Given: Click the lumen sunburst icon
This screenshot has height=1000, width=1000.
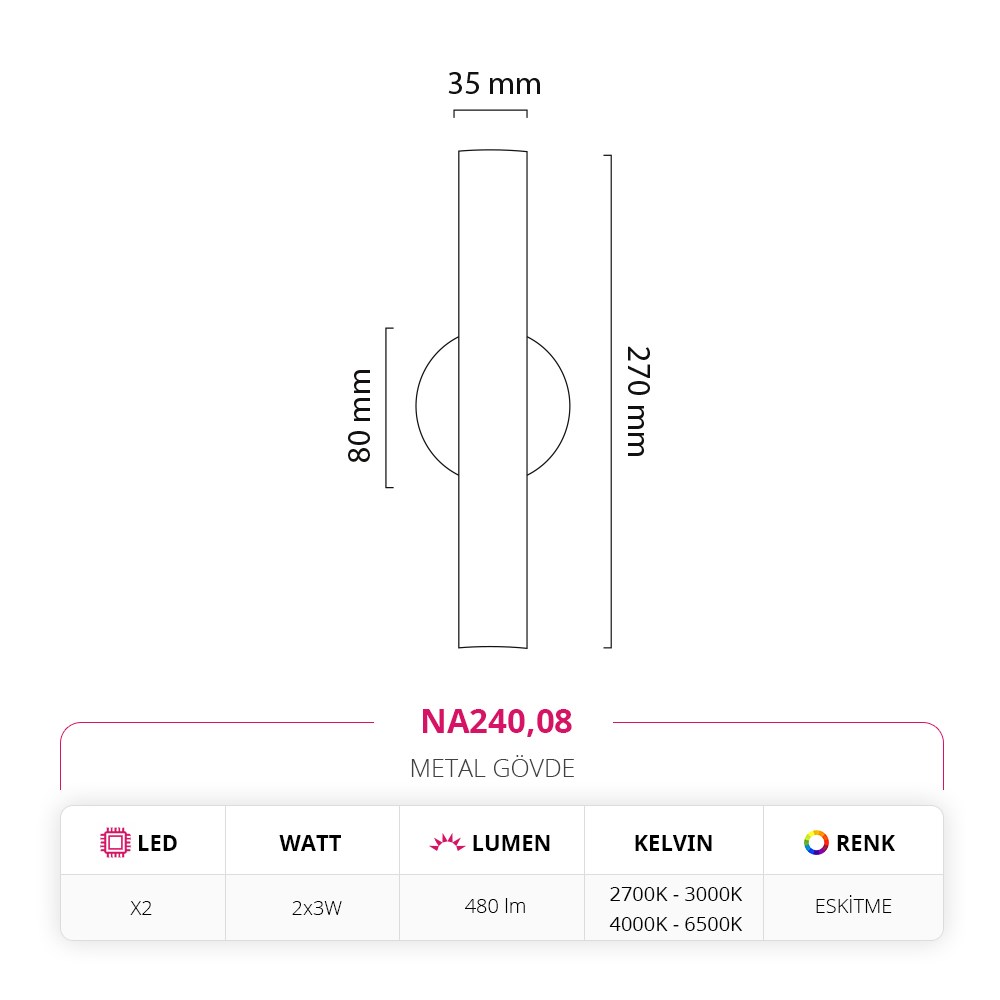Looking at the screenshot, I should pyautogui.click(x=447, y=842).
